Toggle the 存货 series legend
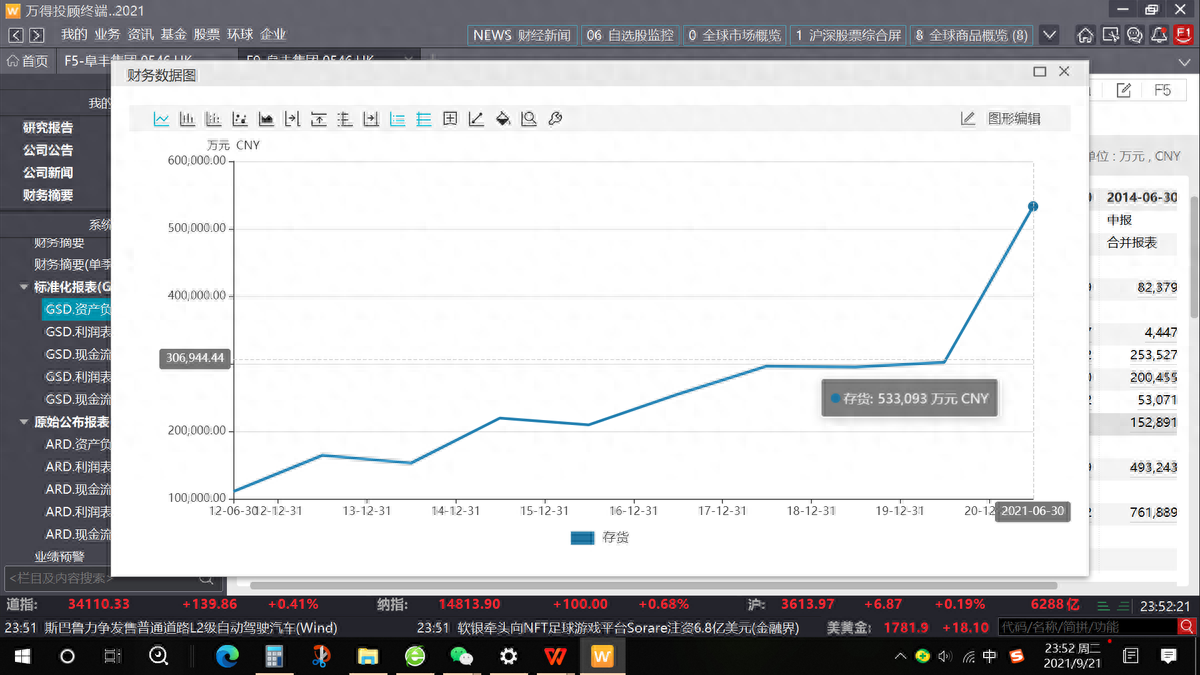Screen dimensions: 1200x675 pos(599,538)
